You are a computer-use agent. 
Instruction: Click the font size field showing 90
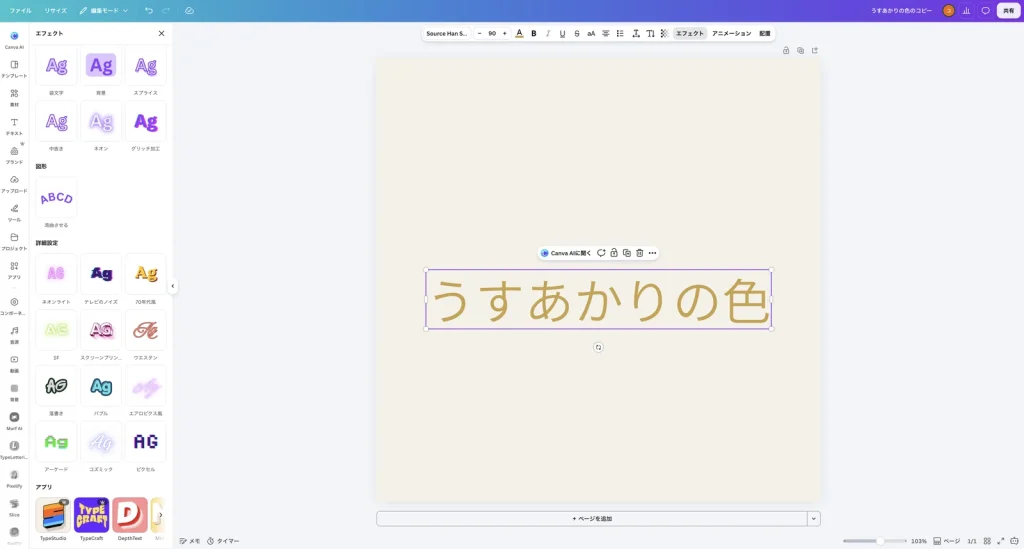point(492,33)
